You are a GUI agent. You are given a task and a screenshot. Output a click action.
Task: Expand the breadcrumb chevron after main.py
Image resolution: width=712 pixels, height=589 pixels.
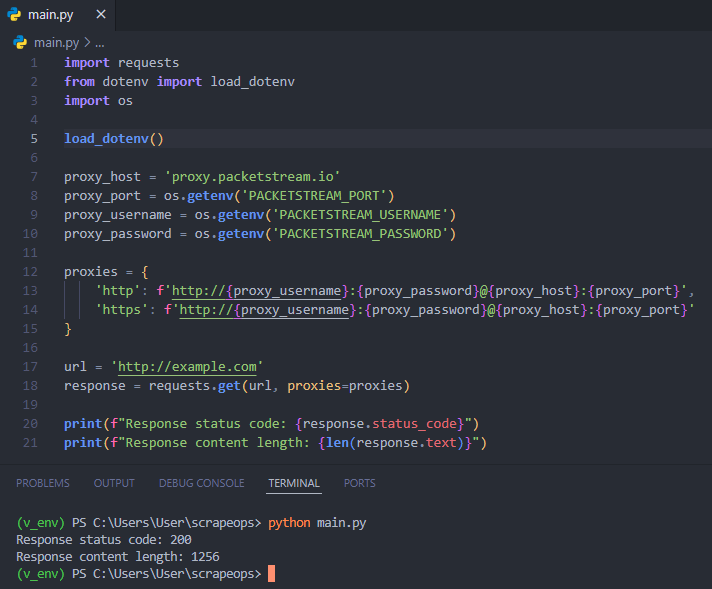[x=86, y=42]
